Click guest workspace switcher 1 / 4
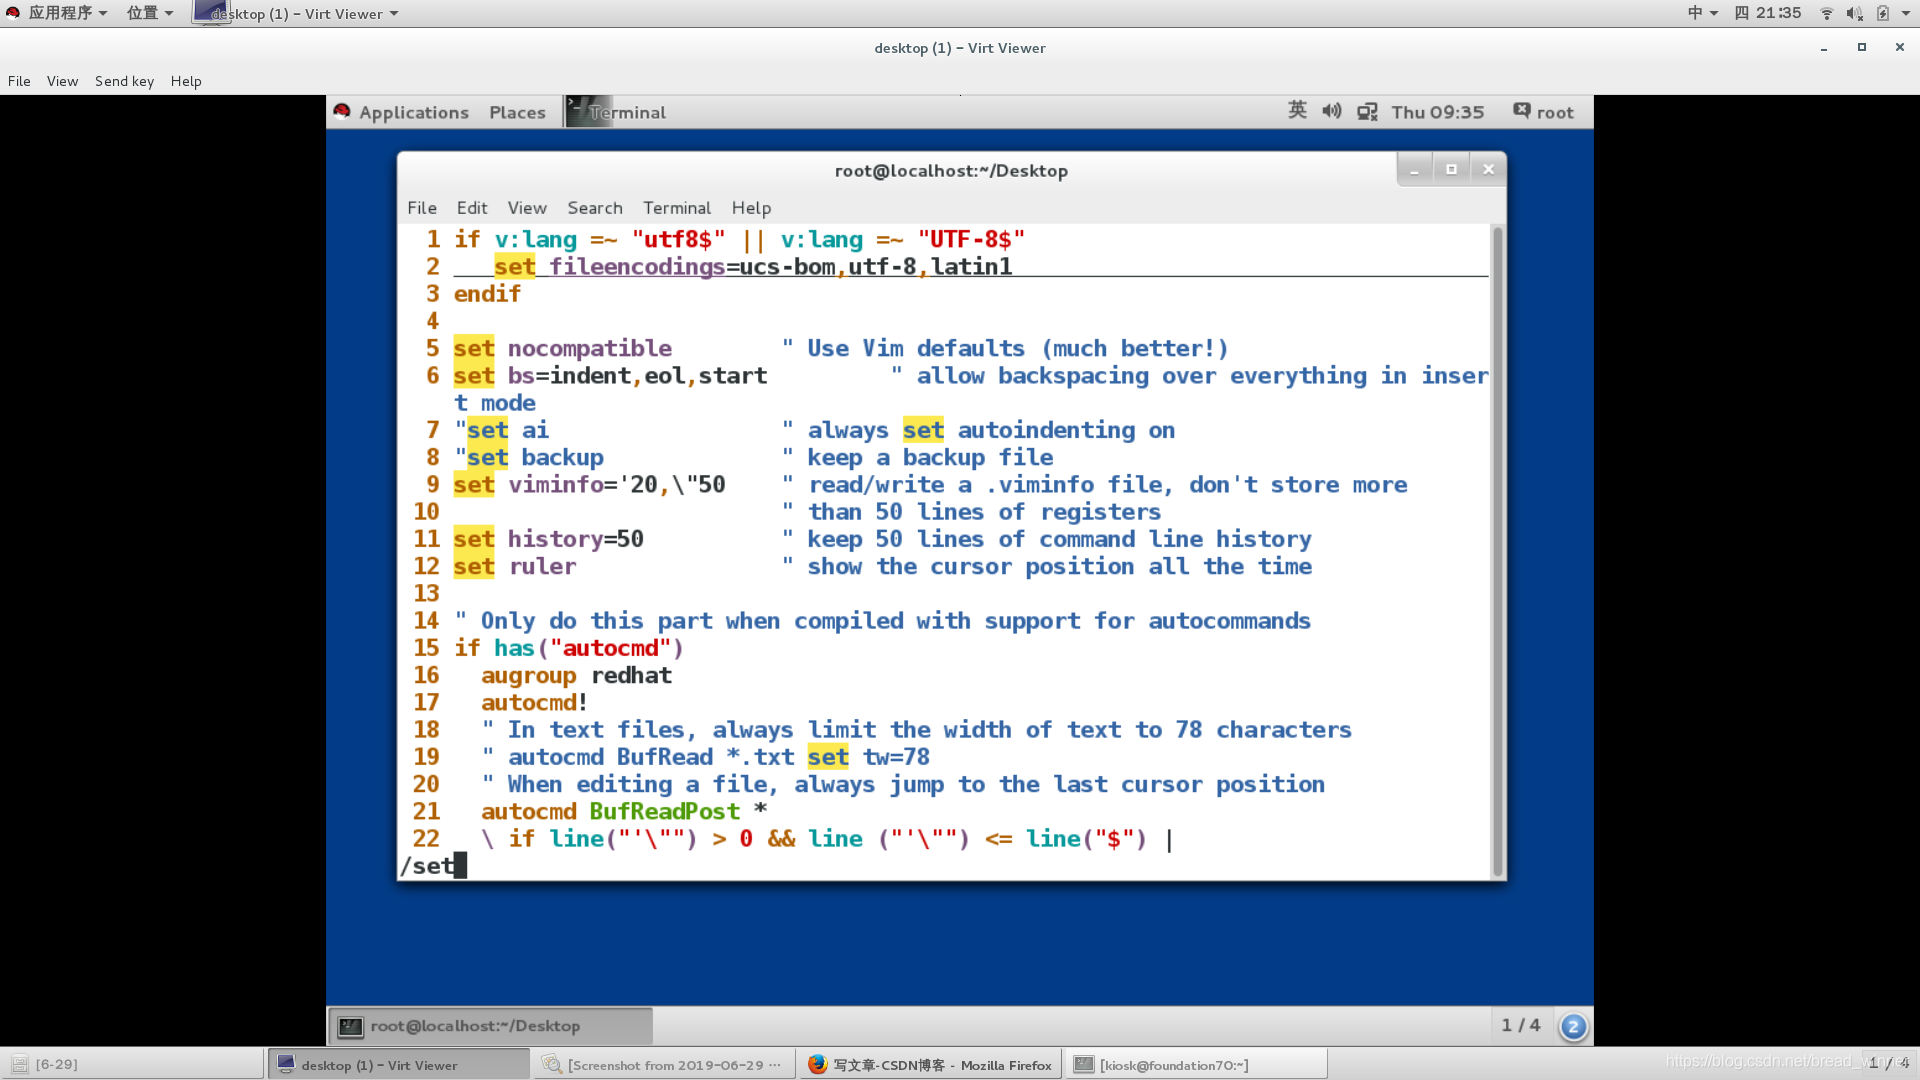This screenshot has width=1920, height=1080. coord(1520,1025)
